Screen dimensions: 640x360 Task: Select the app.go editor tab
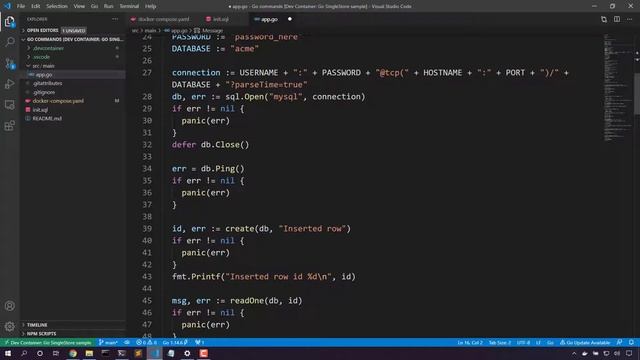pyautogui.click(x=269, y=19)
